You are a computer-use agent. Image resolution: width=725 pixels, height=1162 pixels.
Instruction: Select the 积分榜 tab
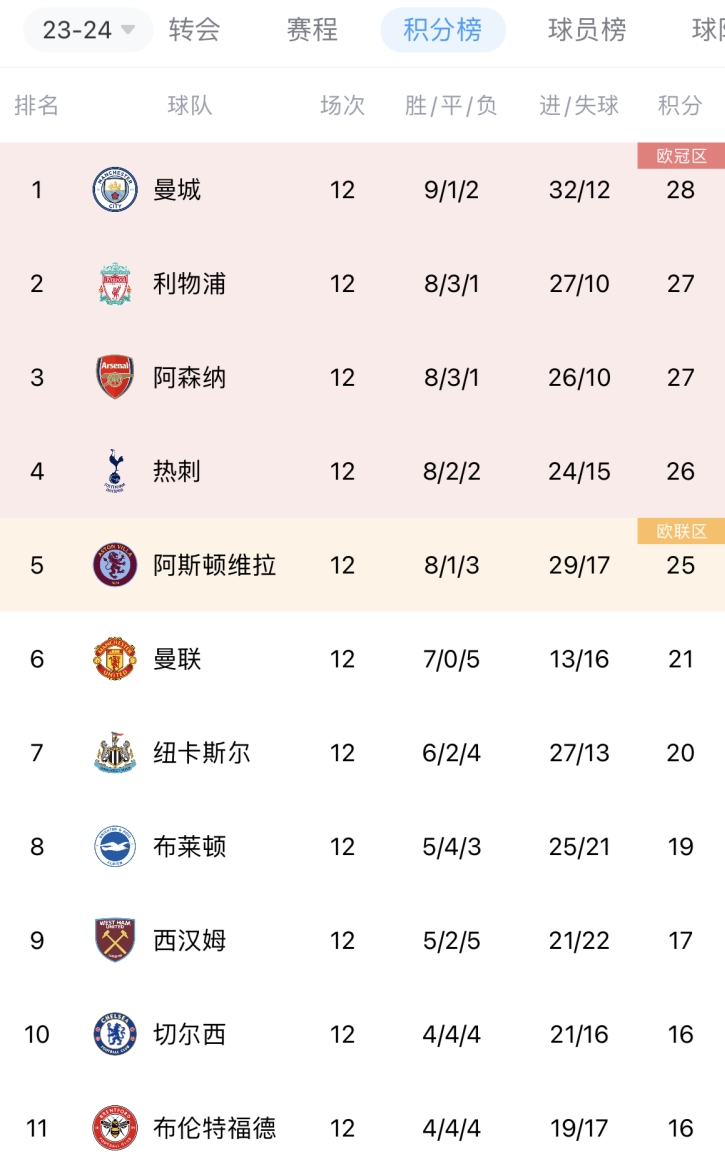pos(442,30)
